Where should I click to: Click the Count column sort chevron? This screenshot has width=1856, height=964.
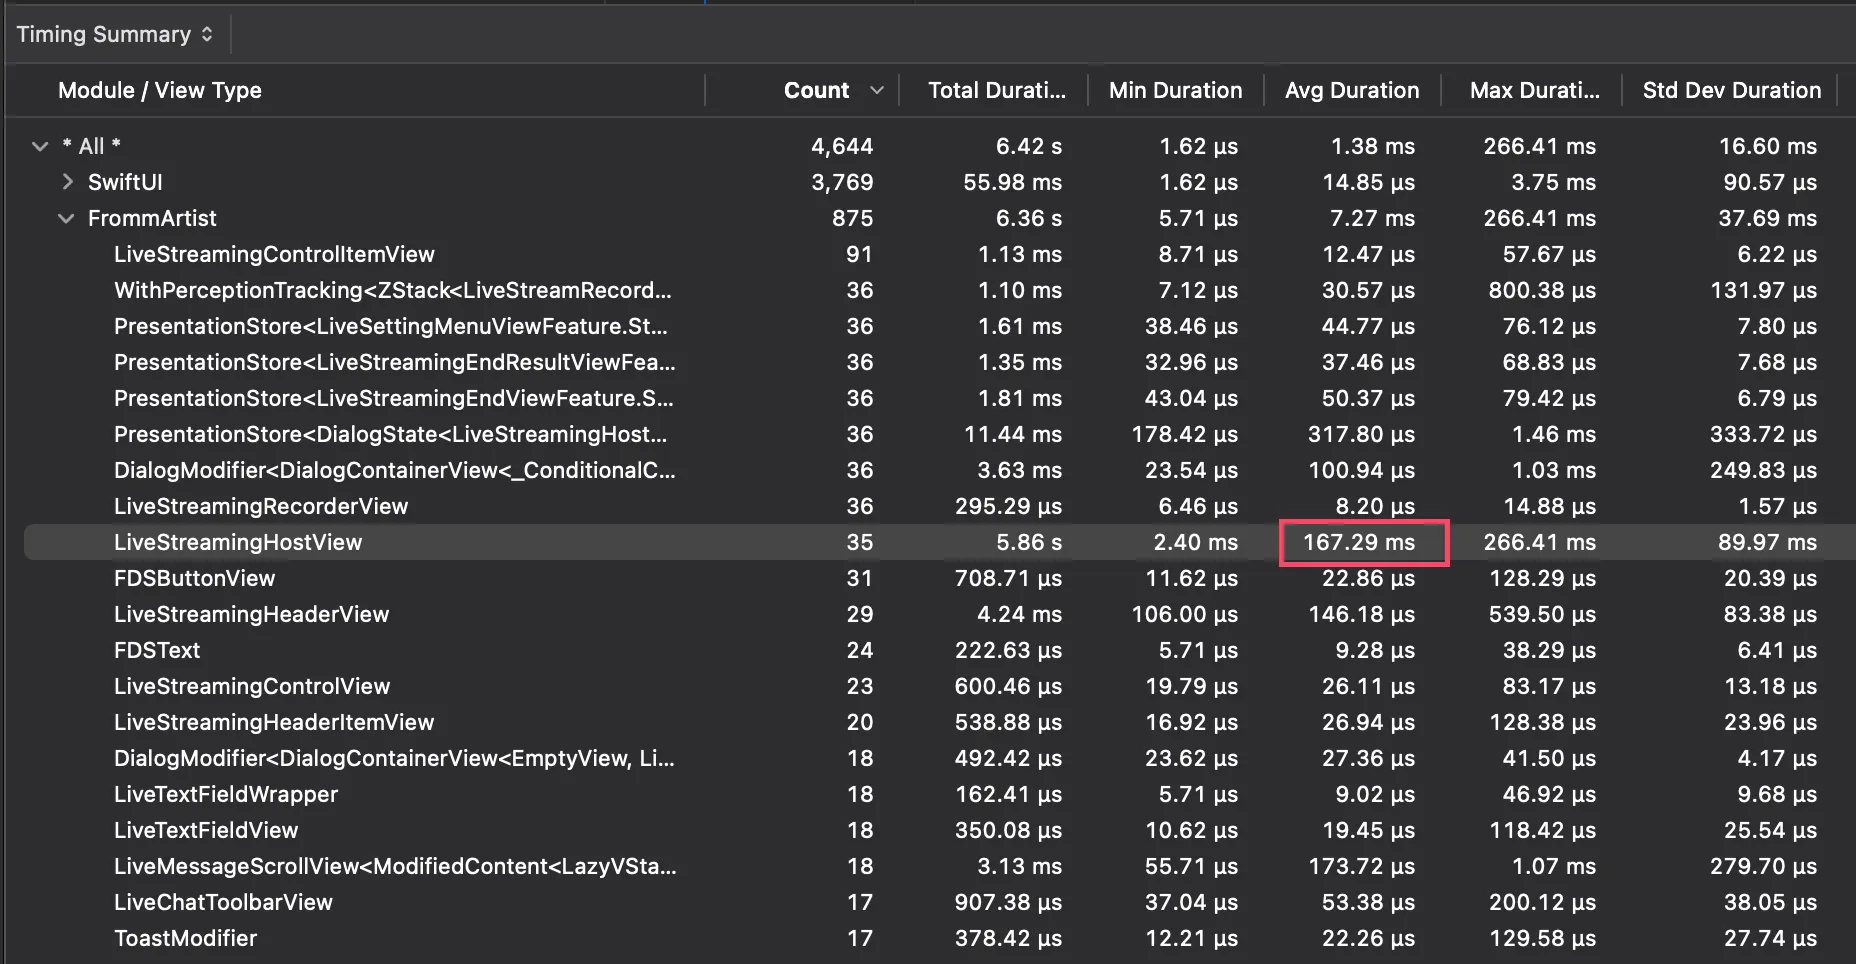[x=877, y=90]
